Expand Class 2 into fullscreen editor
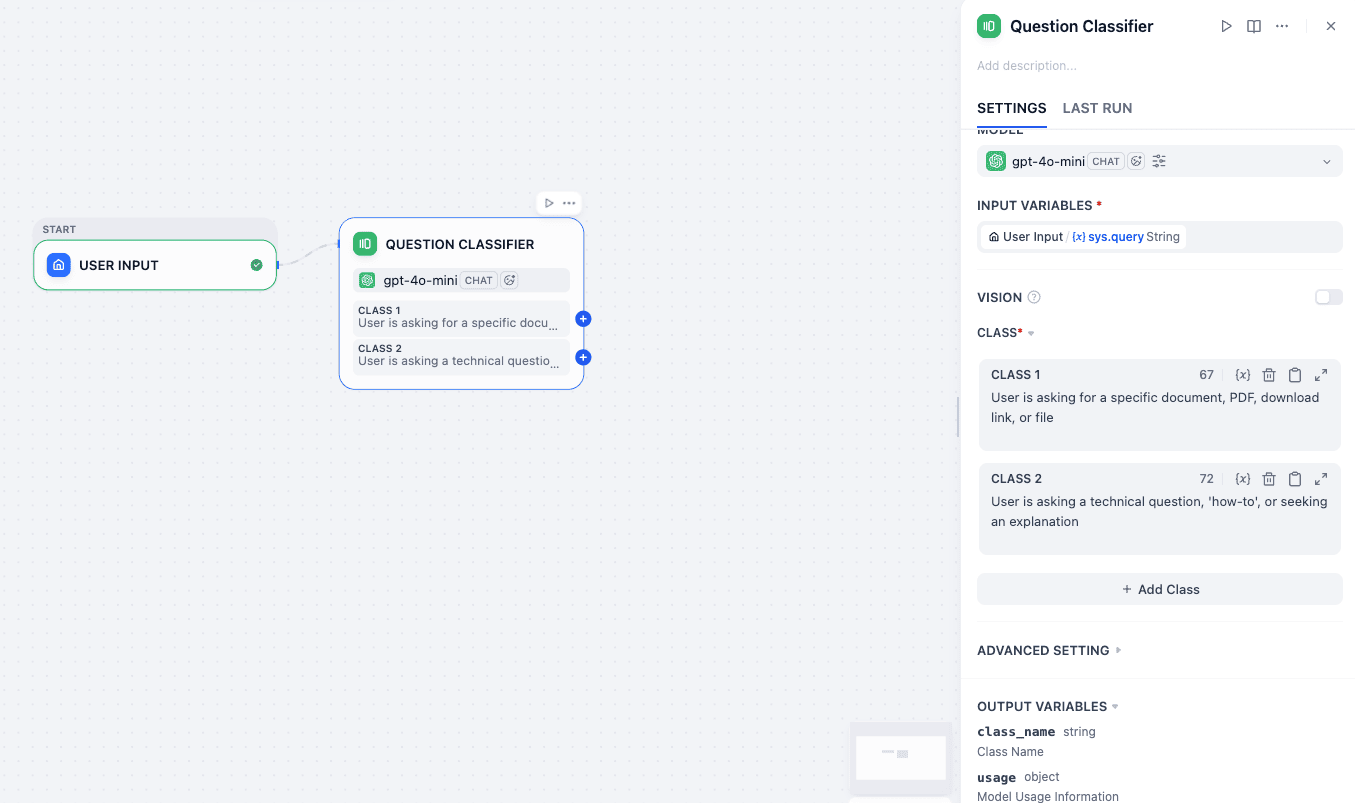 tap(1320, 478)
